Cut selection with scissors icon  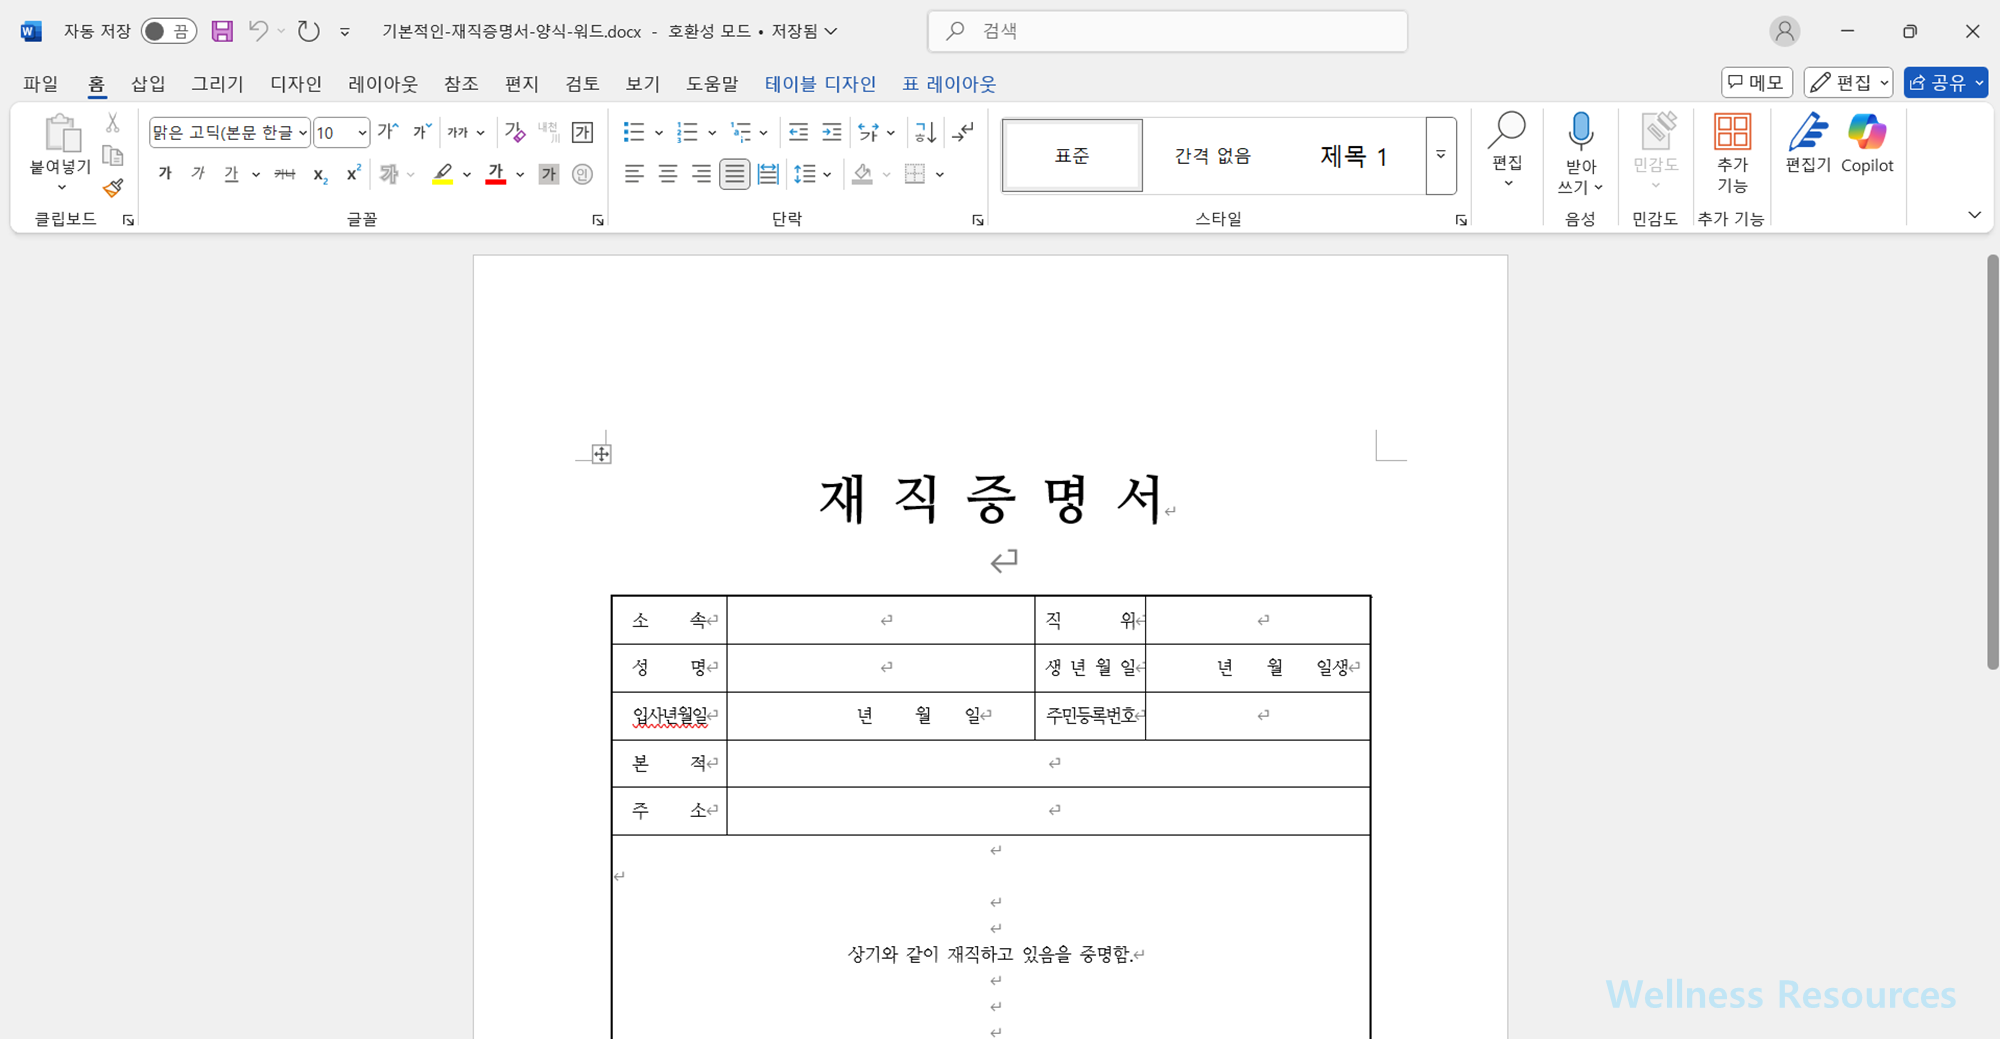pyautogui.click(x=113, y=123)
